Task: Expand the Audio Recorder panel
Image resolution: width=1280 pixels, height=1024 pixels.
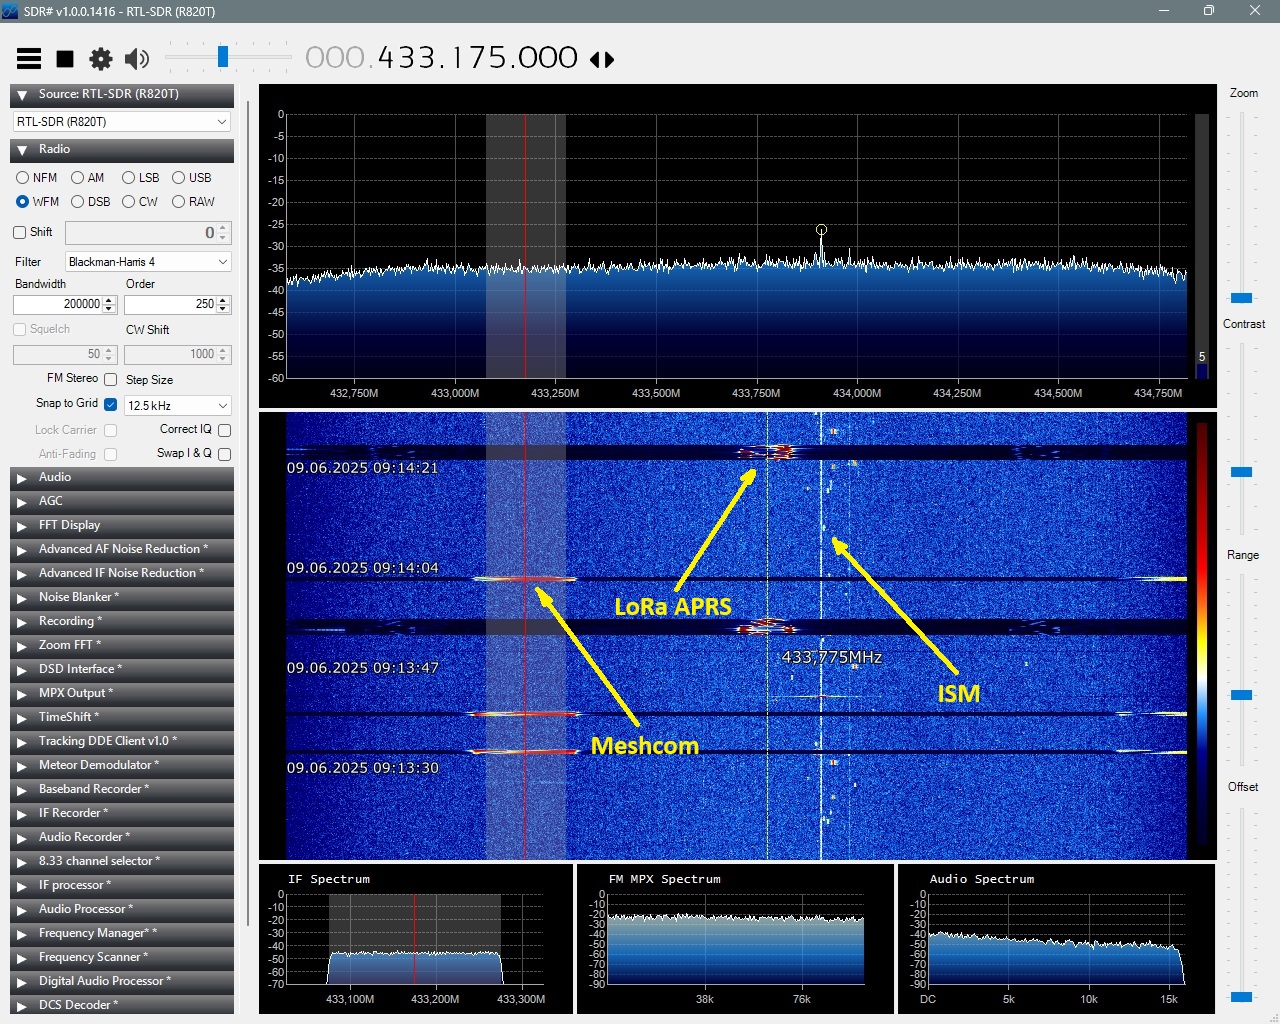Action: [x=122, y=838]
